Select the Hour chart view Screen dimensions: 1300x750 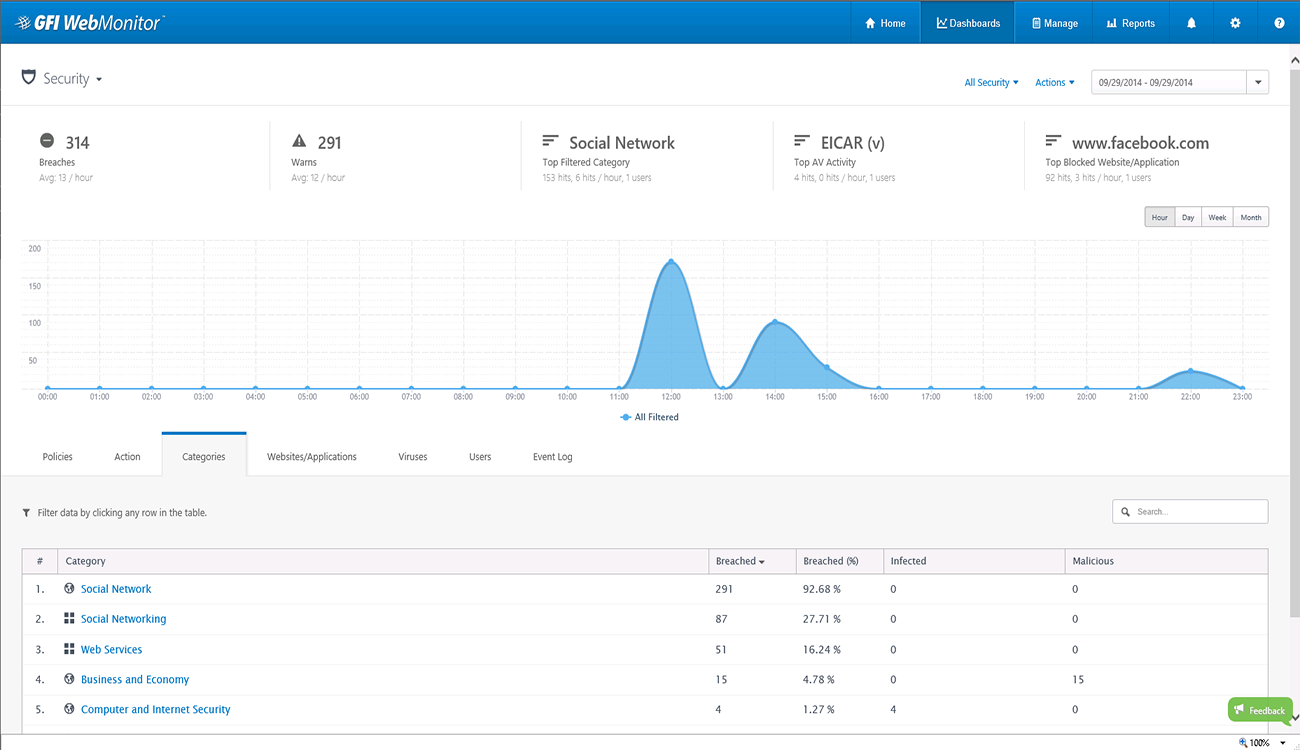1159,217
